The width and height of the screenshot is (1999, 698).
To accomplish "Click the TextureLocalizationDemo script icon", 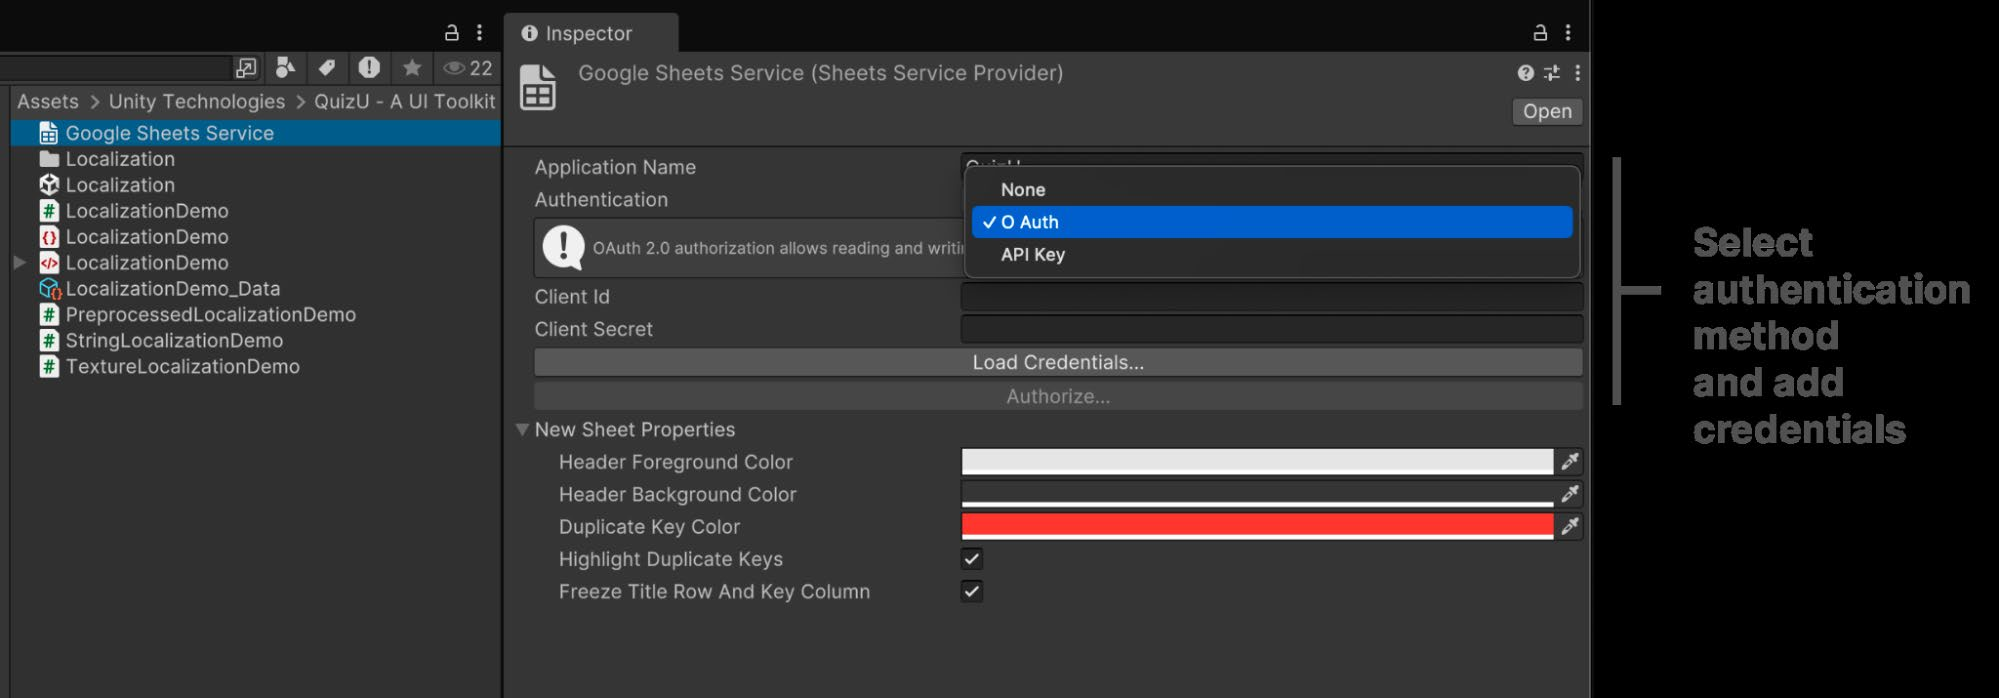I will pyautogui.click(x=48, y=367).
